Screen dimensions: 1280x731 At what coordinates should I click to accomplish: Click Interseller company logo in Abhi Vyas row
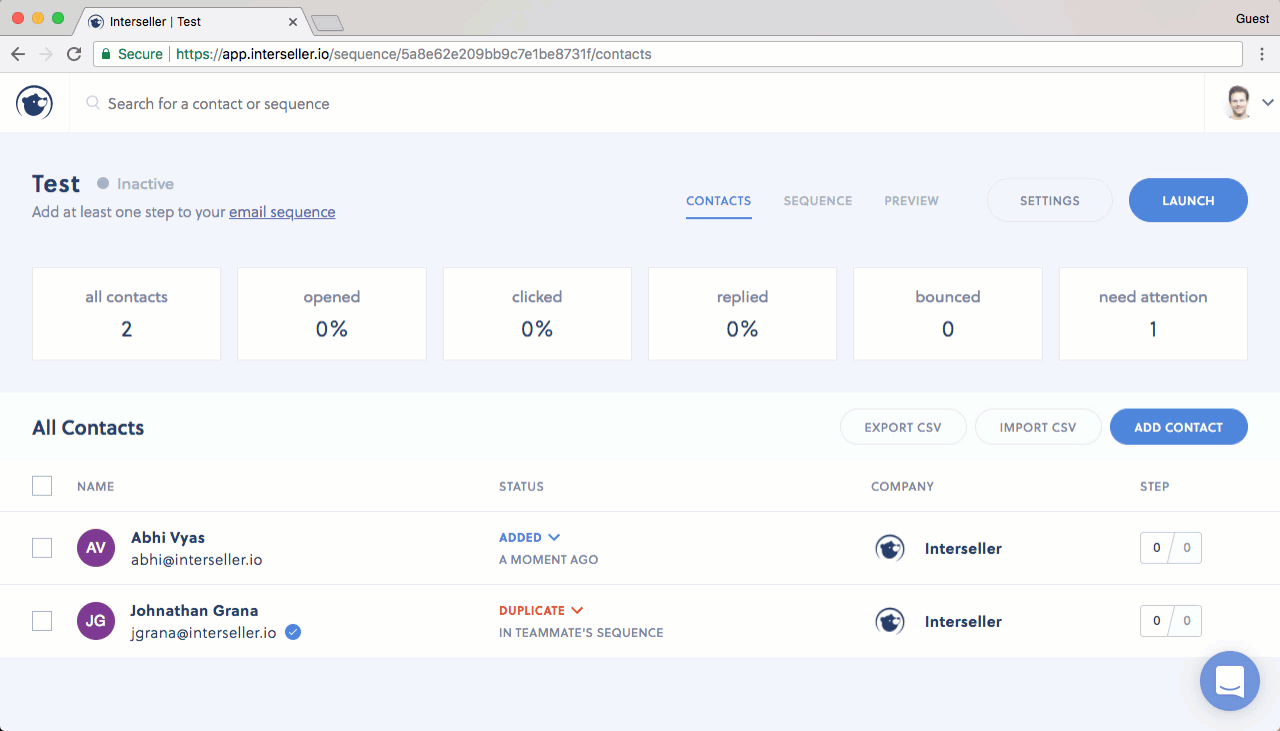[890, 548]
